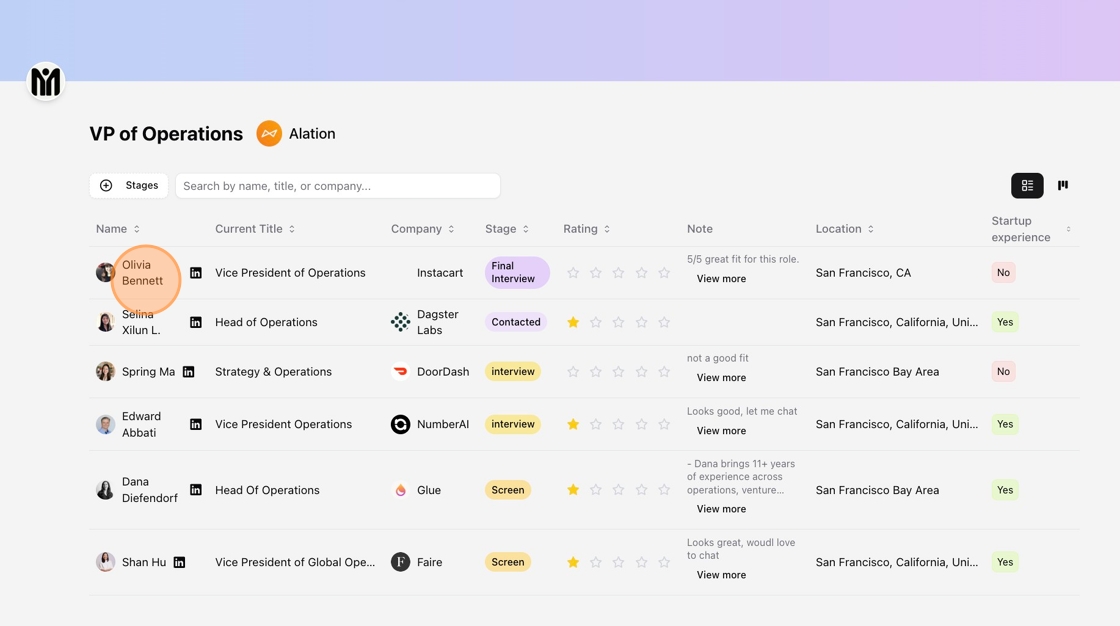The image size is (1120, 626).
Task: Click the VP of Operations page title
Action: [166, 134]
